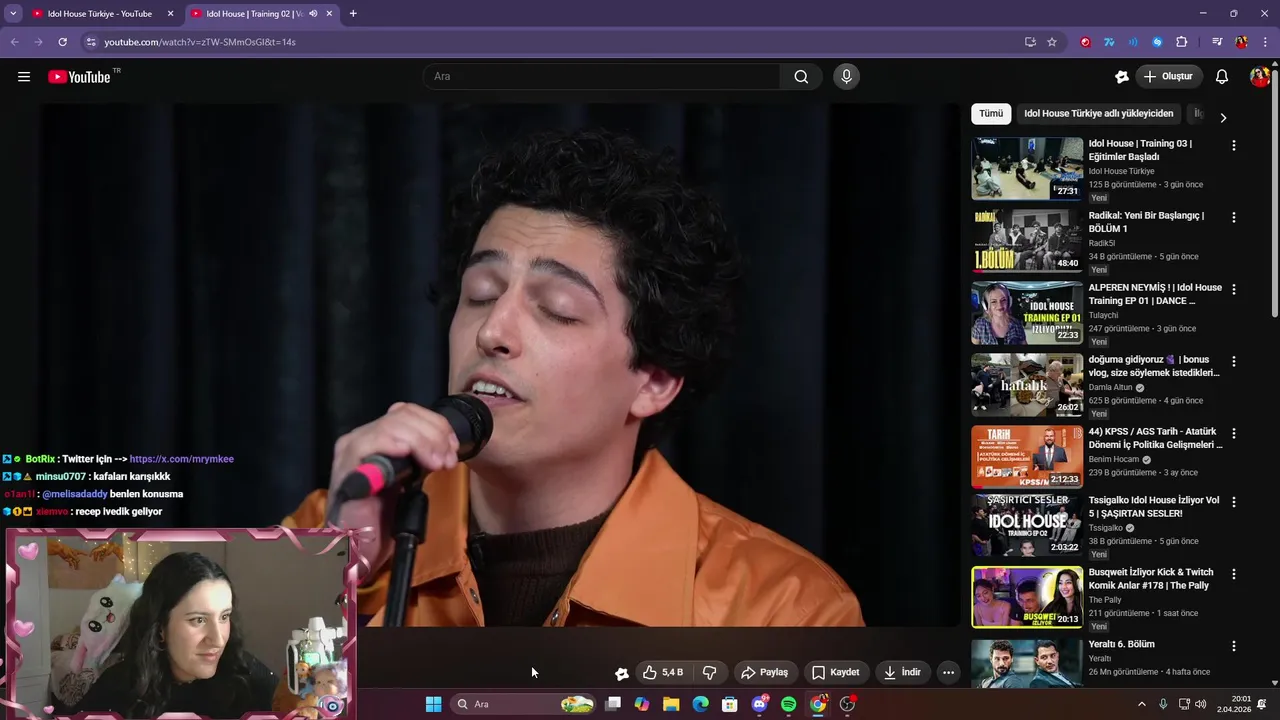
Task: Show hidden system tray icons
Action: [1141, 704]
